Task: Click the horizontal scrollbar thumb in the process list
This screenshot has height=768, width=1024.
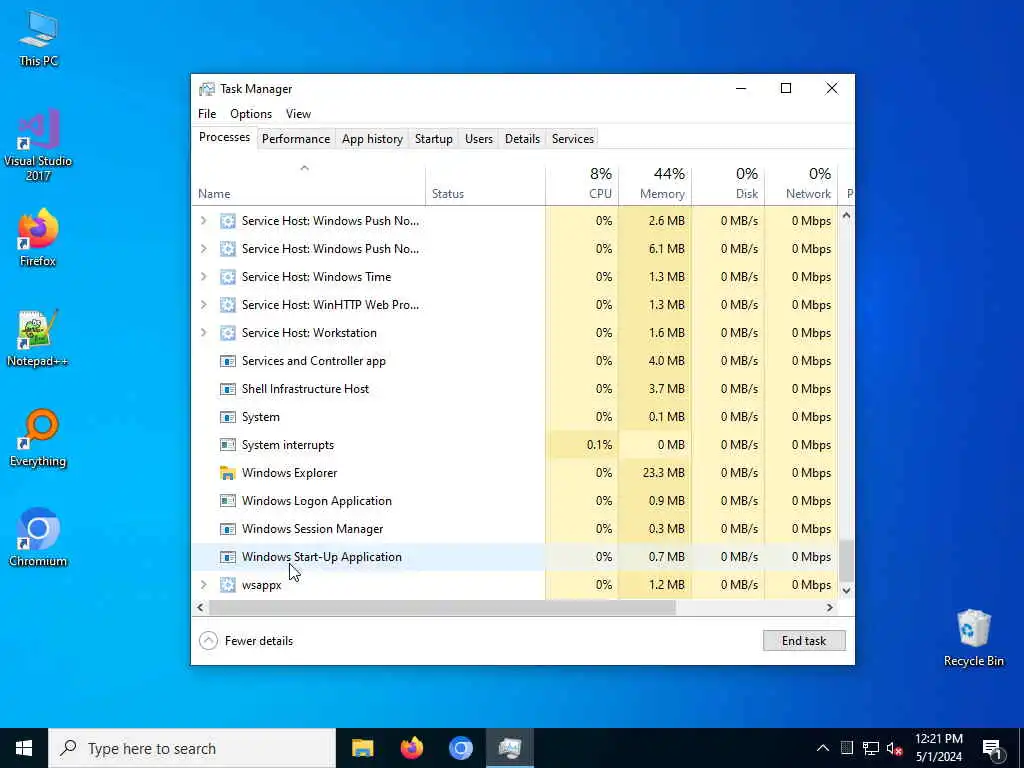Action: click(x=442, y=607)
